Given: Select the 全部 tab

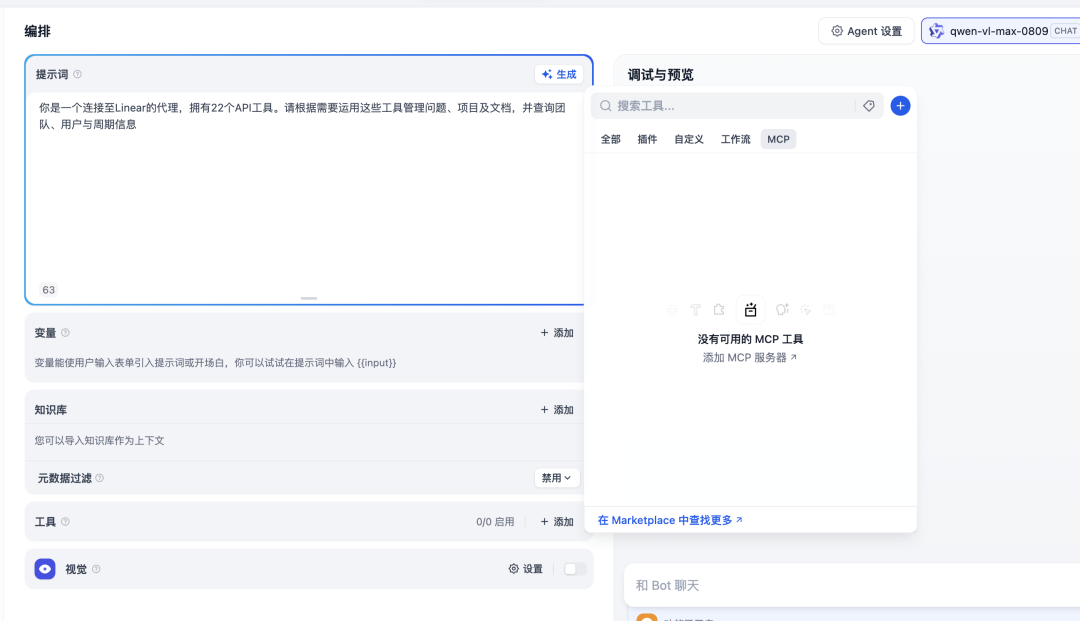Looking at the screenshot, I should click(610, 139).
